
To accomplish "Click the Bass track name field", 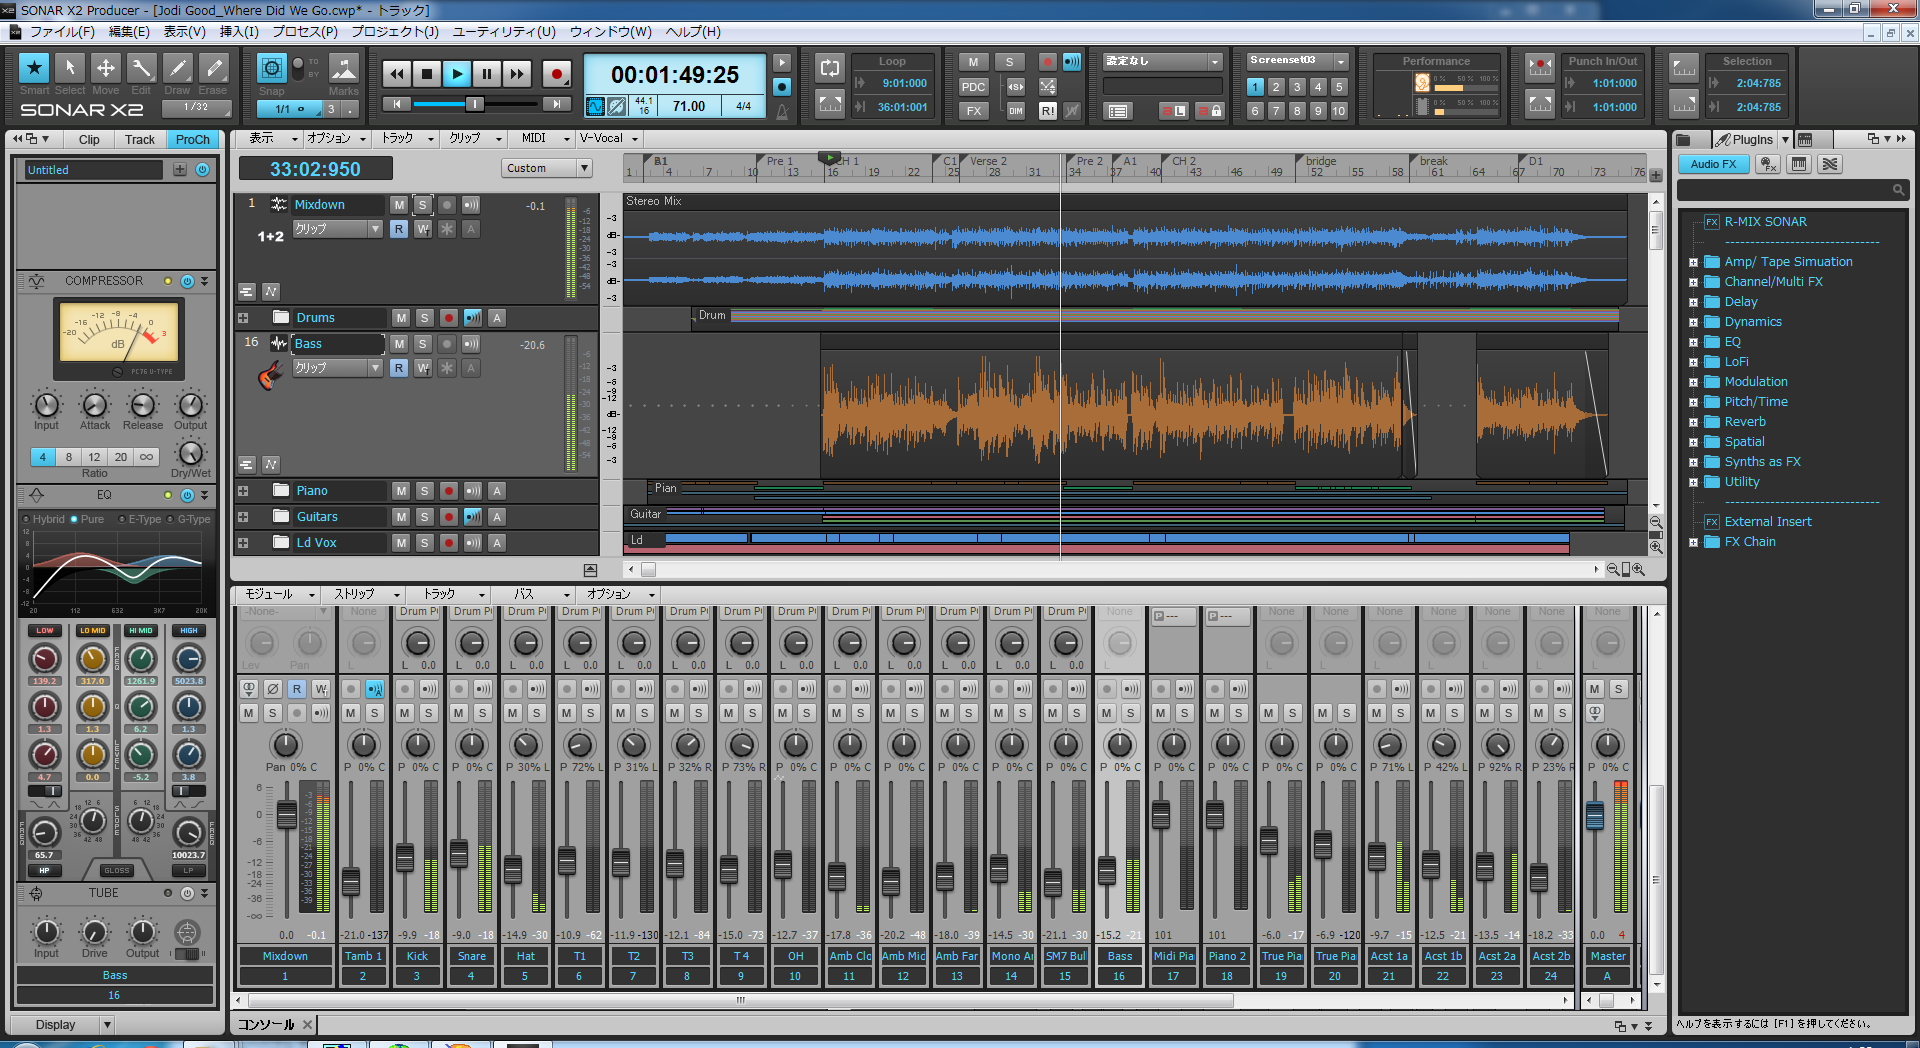I will click(x=338, y=344).
